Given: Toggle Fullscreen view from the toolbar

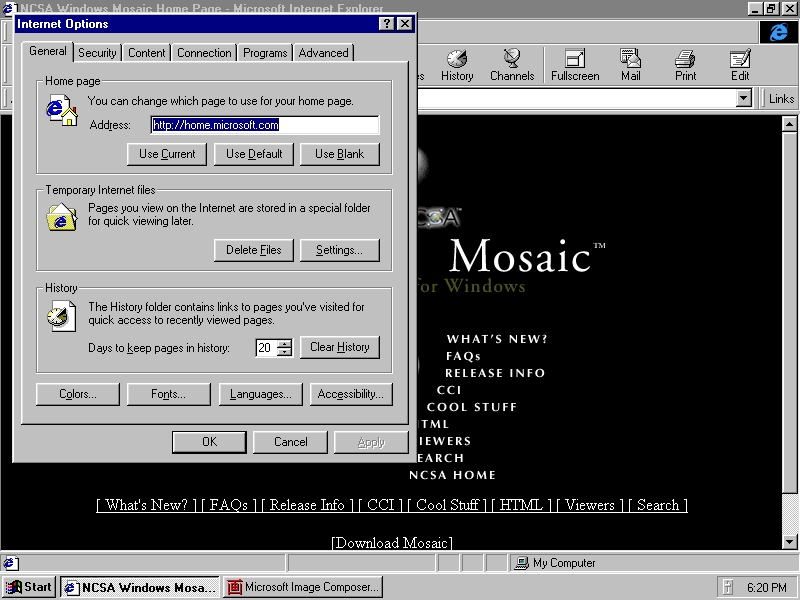Looking at the screenshot, I should click(575, 65).
